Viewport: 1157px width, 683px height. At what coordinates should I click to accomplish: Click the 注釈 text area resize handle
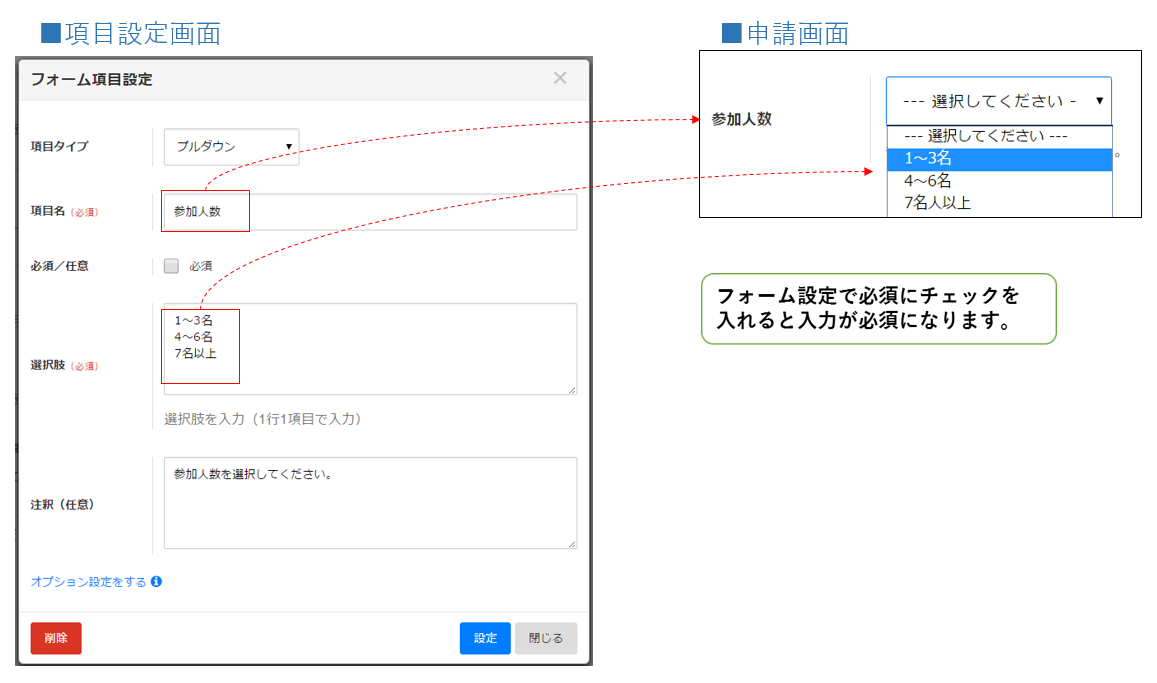572,544
